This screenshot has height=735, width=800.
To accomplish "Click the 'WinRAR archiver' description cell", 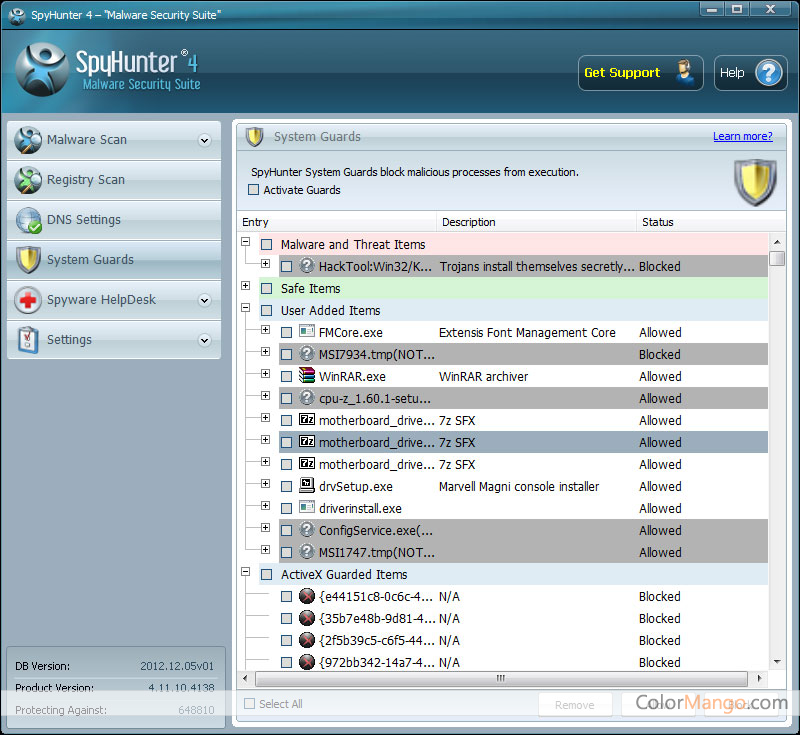I will point(483,376).
